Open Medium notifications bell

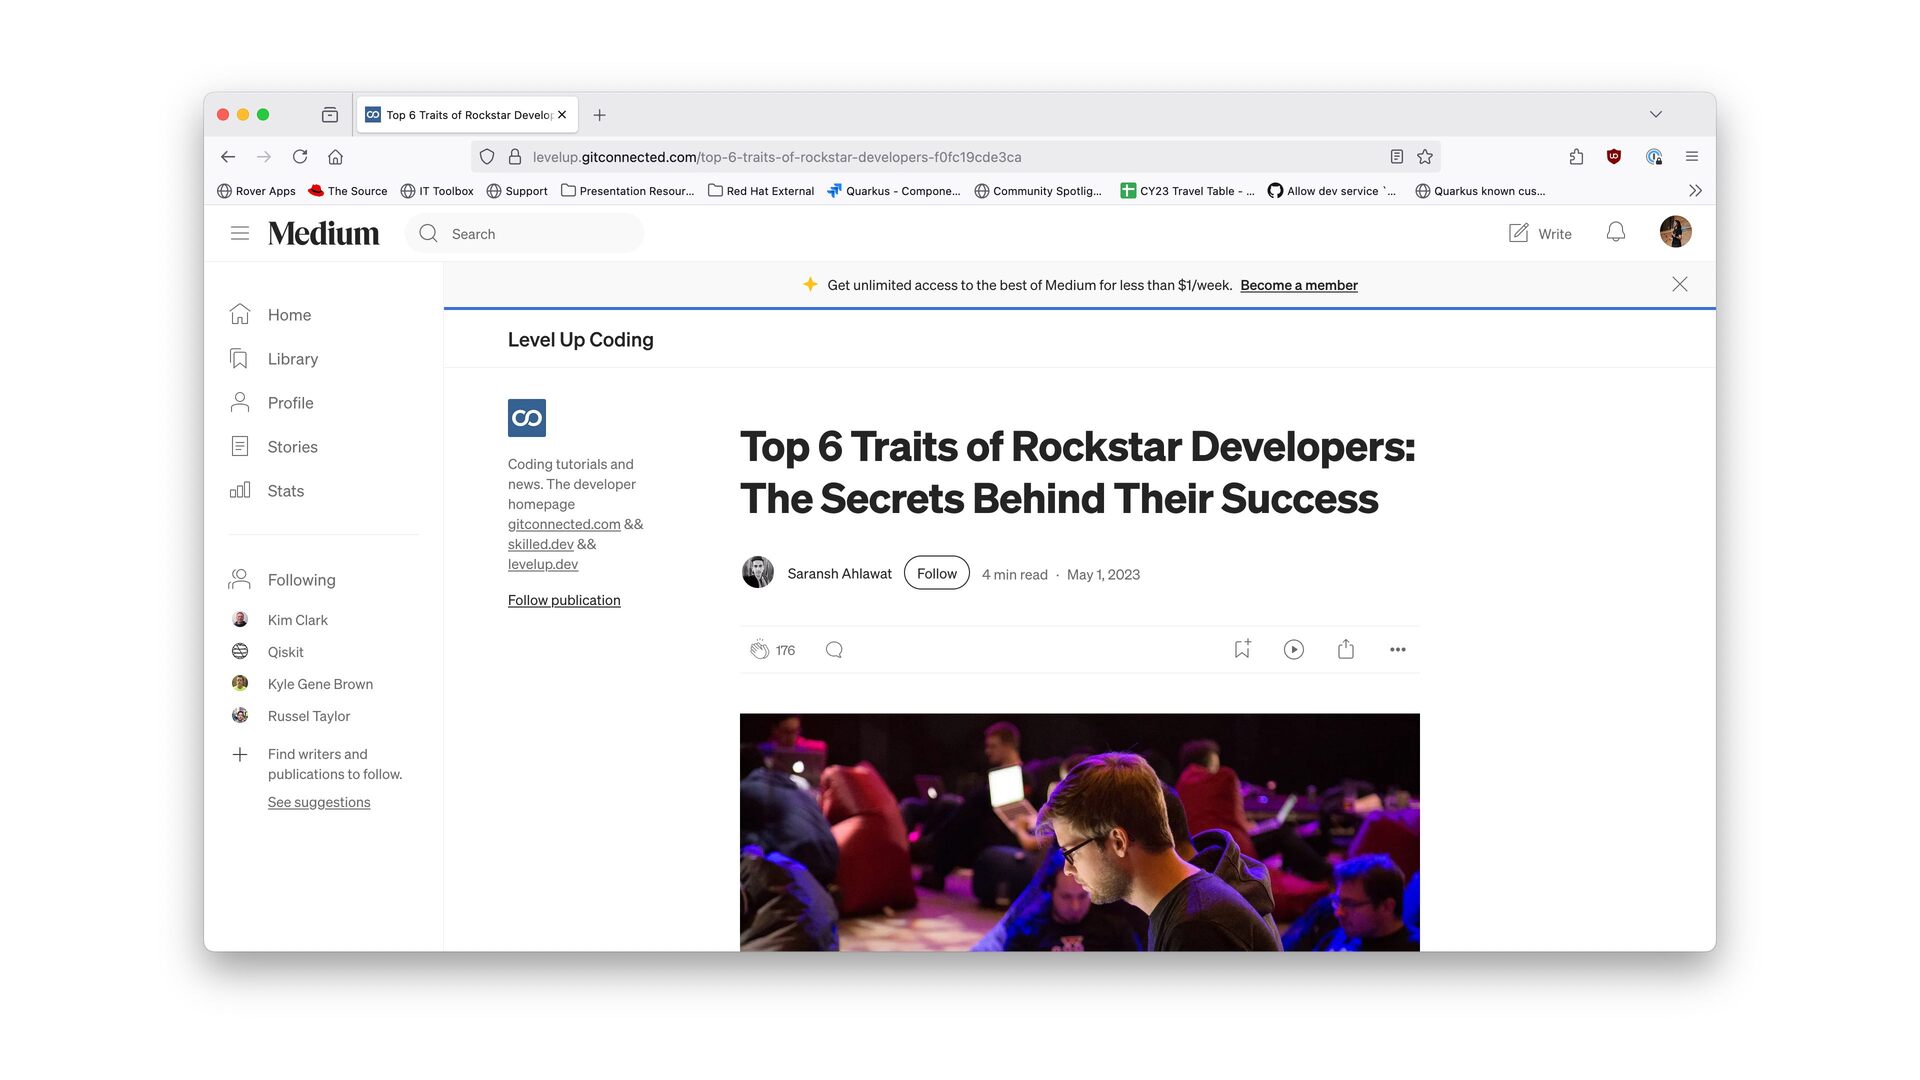1616,233
